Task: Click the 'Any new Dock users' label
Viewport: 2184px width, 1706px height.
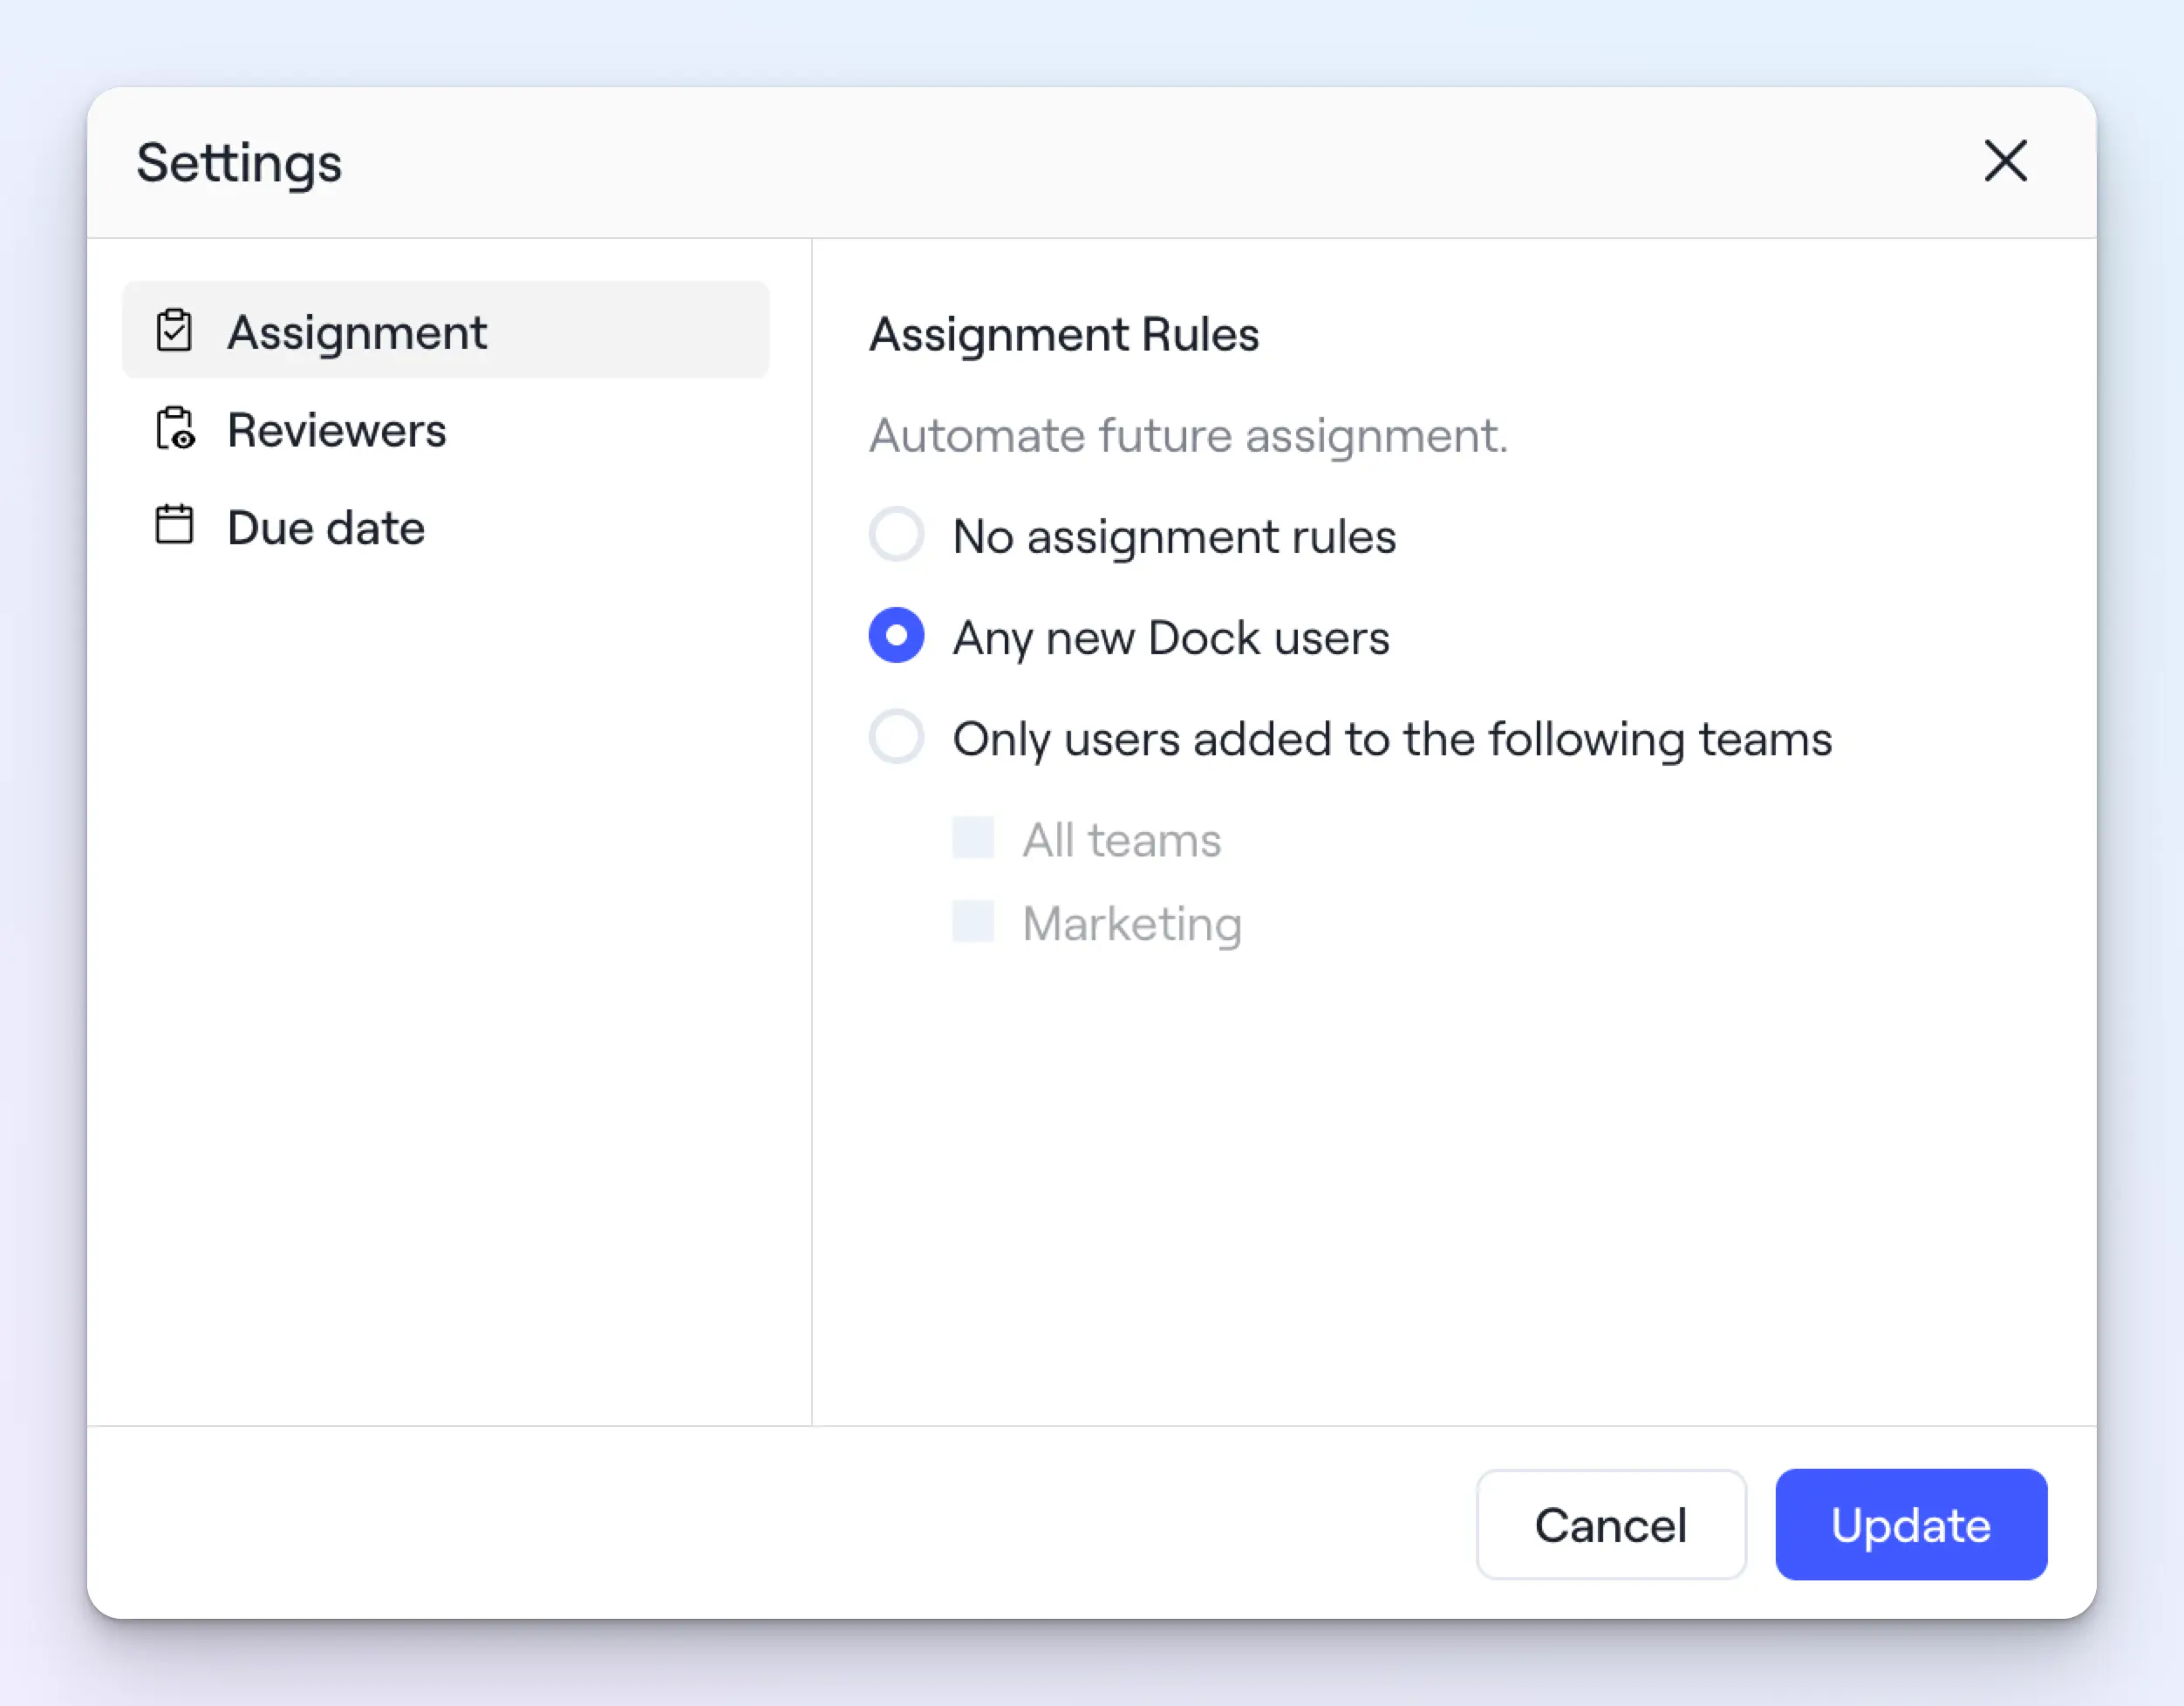Action: [1171, 638]
